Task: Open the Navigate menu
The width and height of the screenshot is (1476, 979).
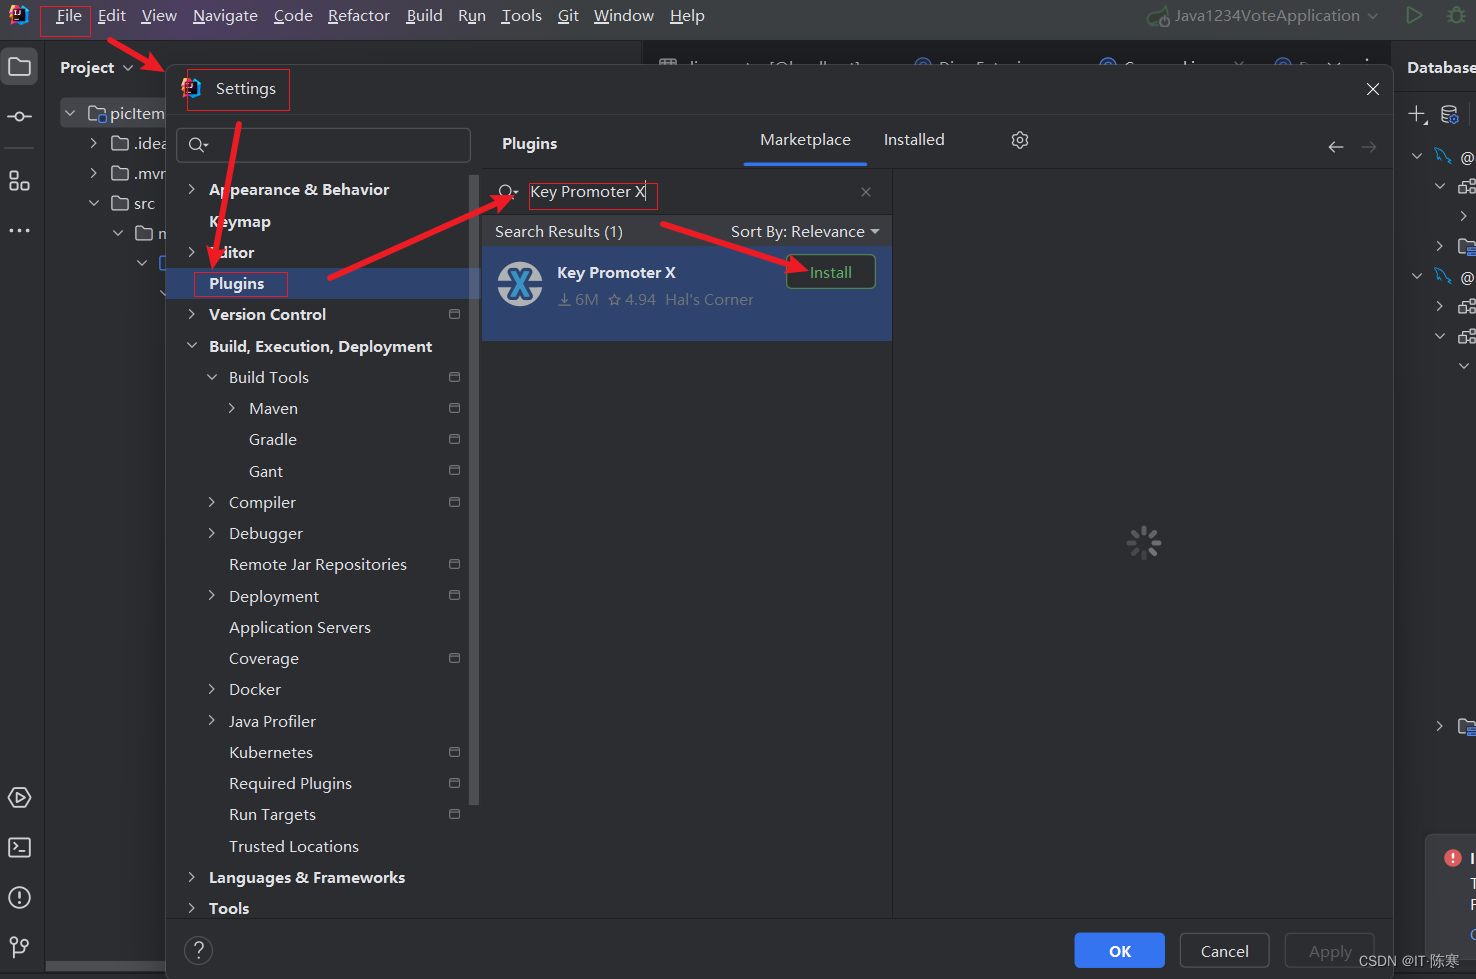Action: click(225, 15)
